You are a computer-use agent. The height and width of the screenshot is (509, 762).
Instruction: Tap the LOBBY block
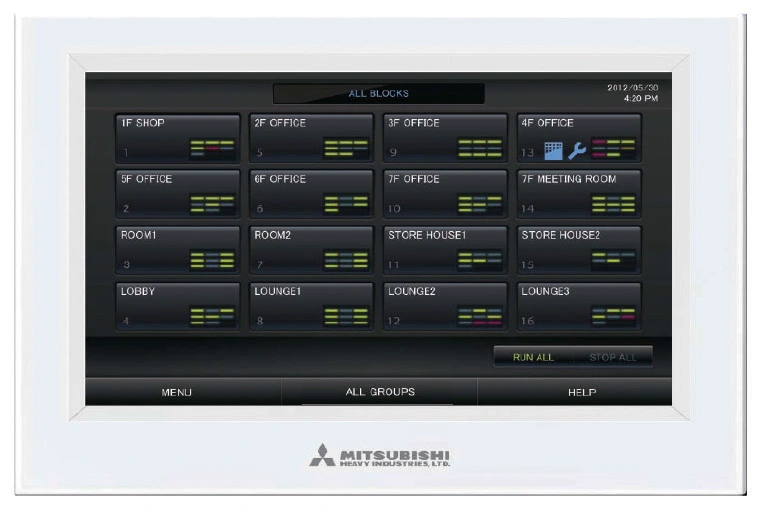click(x=178, y=307)
